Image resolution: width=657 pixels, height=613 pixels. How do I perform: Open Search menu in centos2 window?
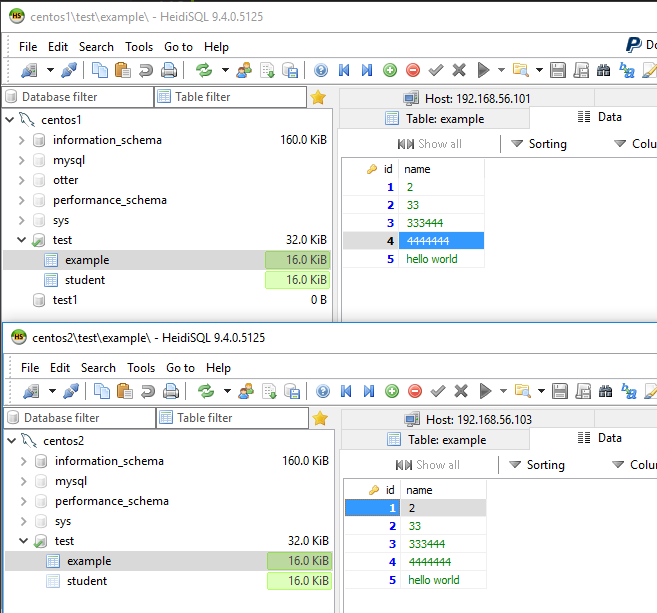click(x=98, y=368)
